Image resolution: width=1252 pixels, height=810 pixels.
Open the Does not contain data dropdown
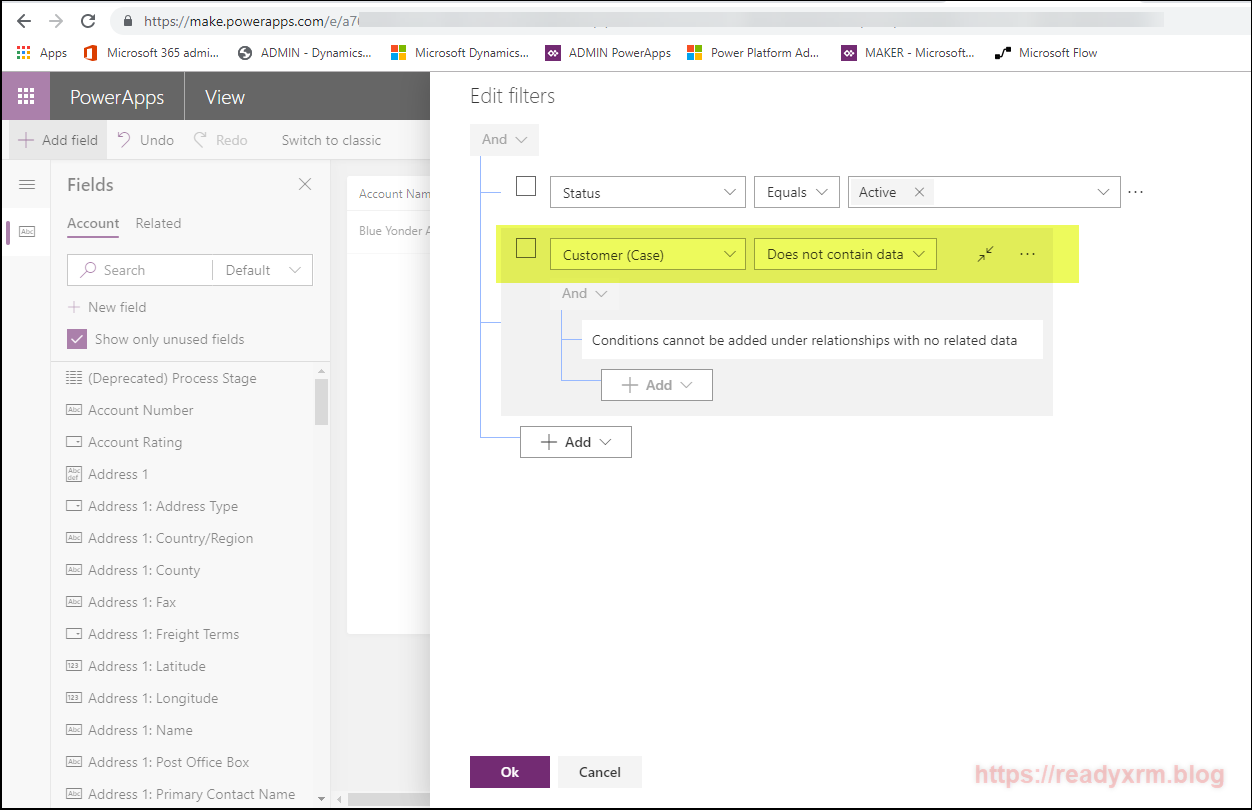coord(845,254)
